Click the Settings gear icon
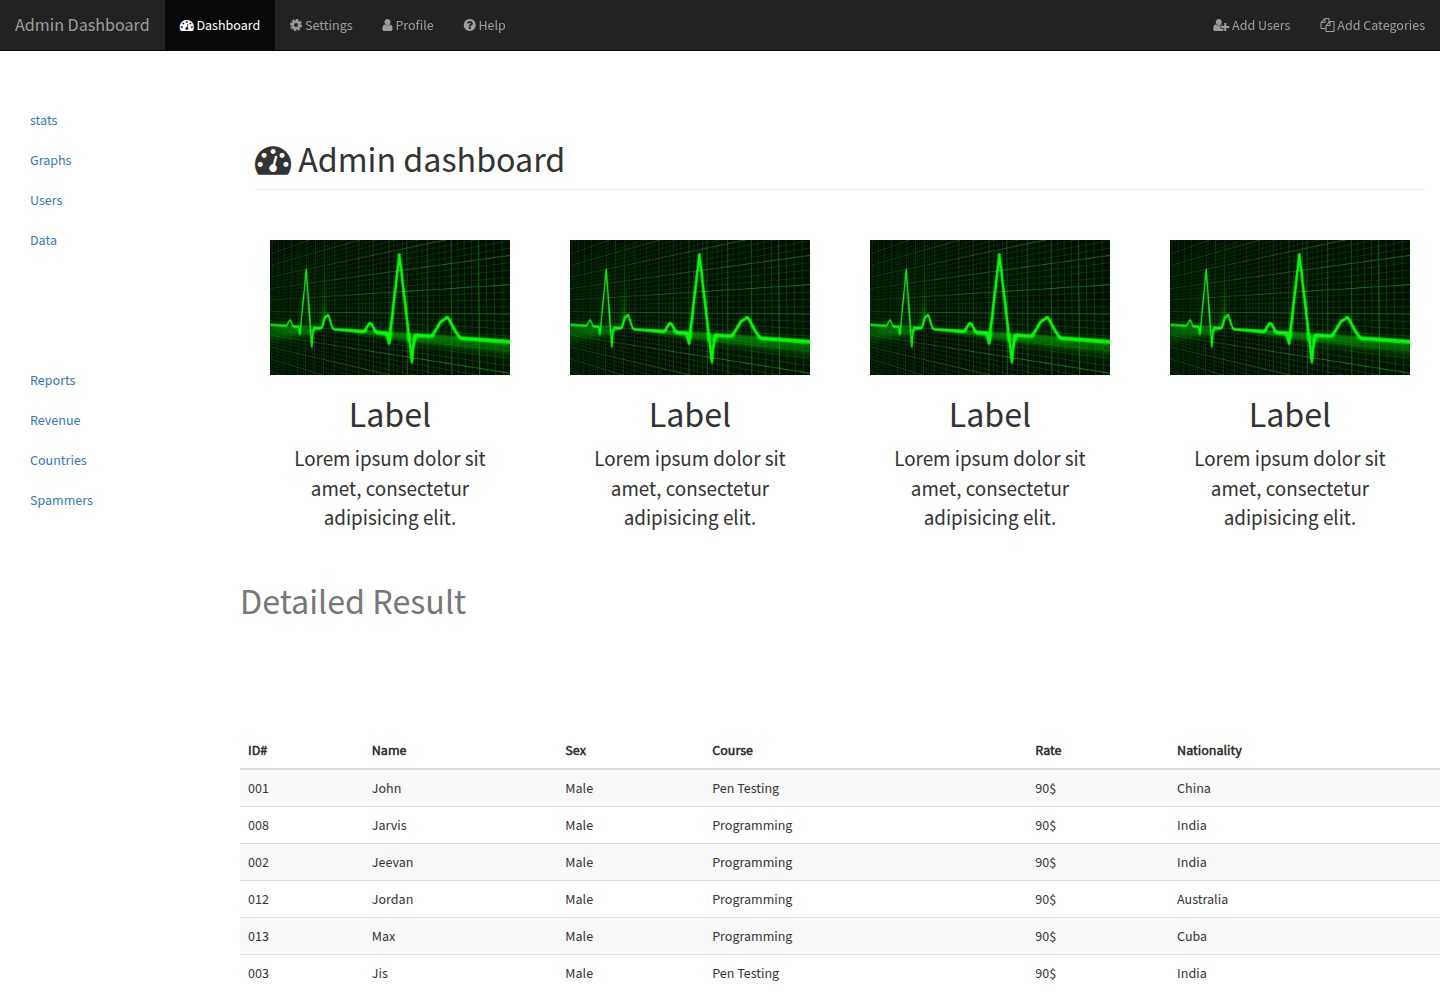 pos(296,25)
